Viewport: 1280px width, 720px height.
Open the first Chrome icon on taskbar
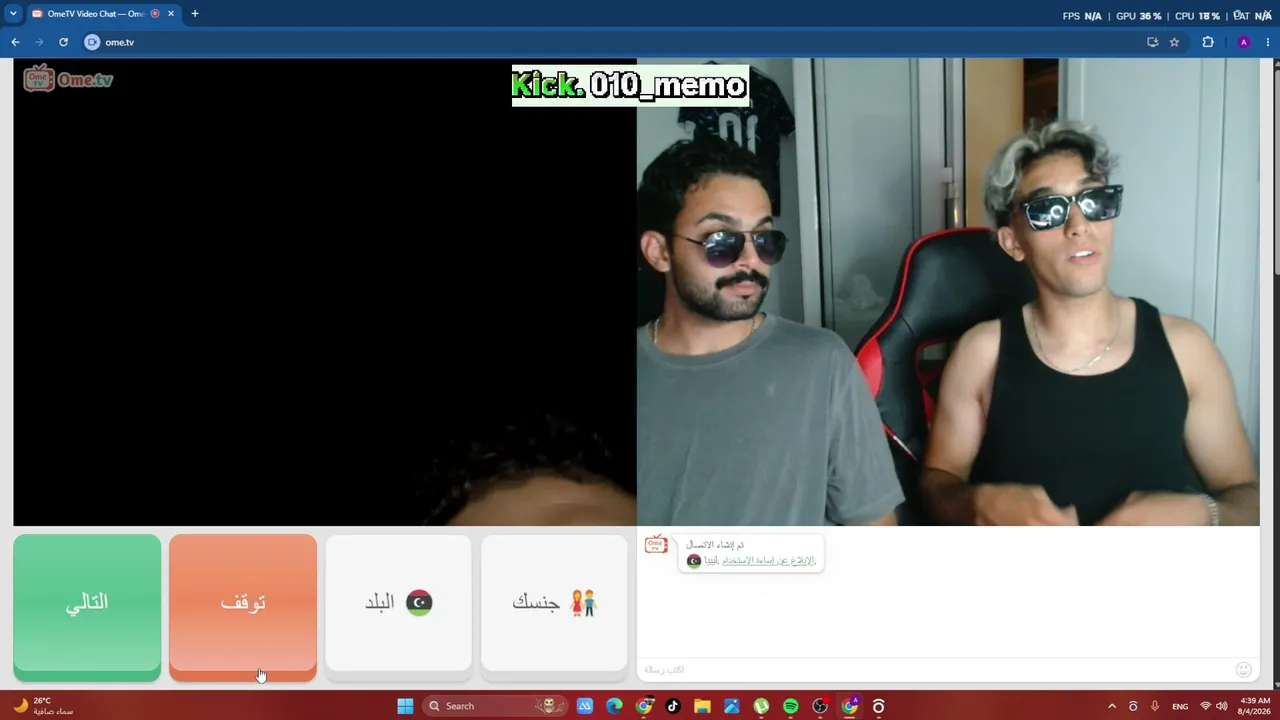[x=644, y=706]
